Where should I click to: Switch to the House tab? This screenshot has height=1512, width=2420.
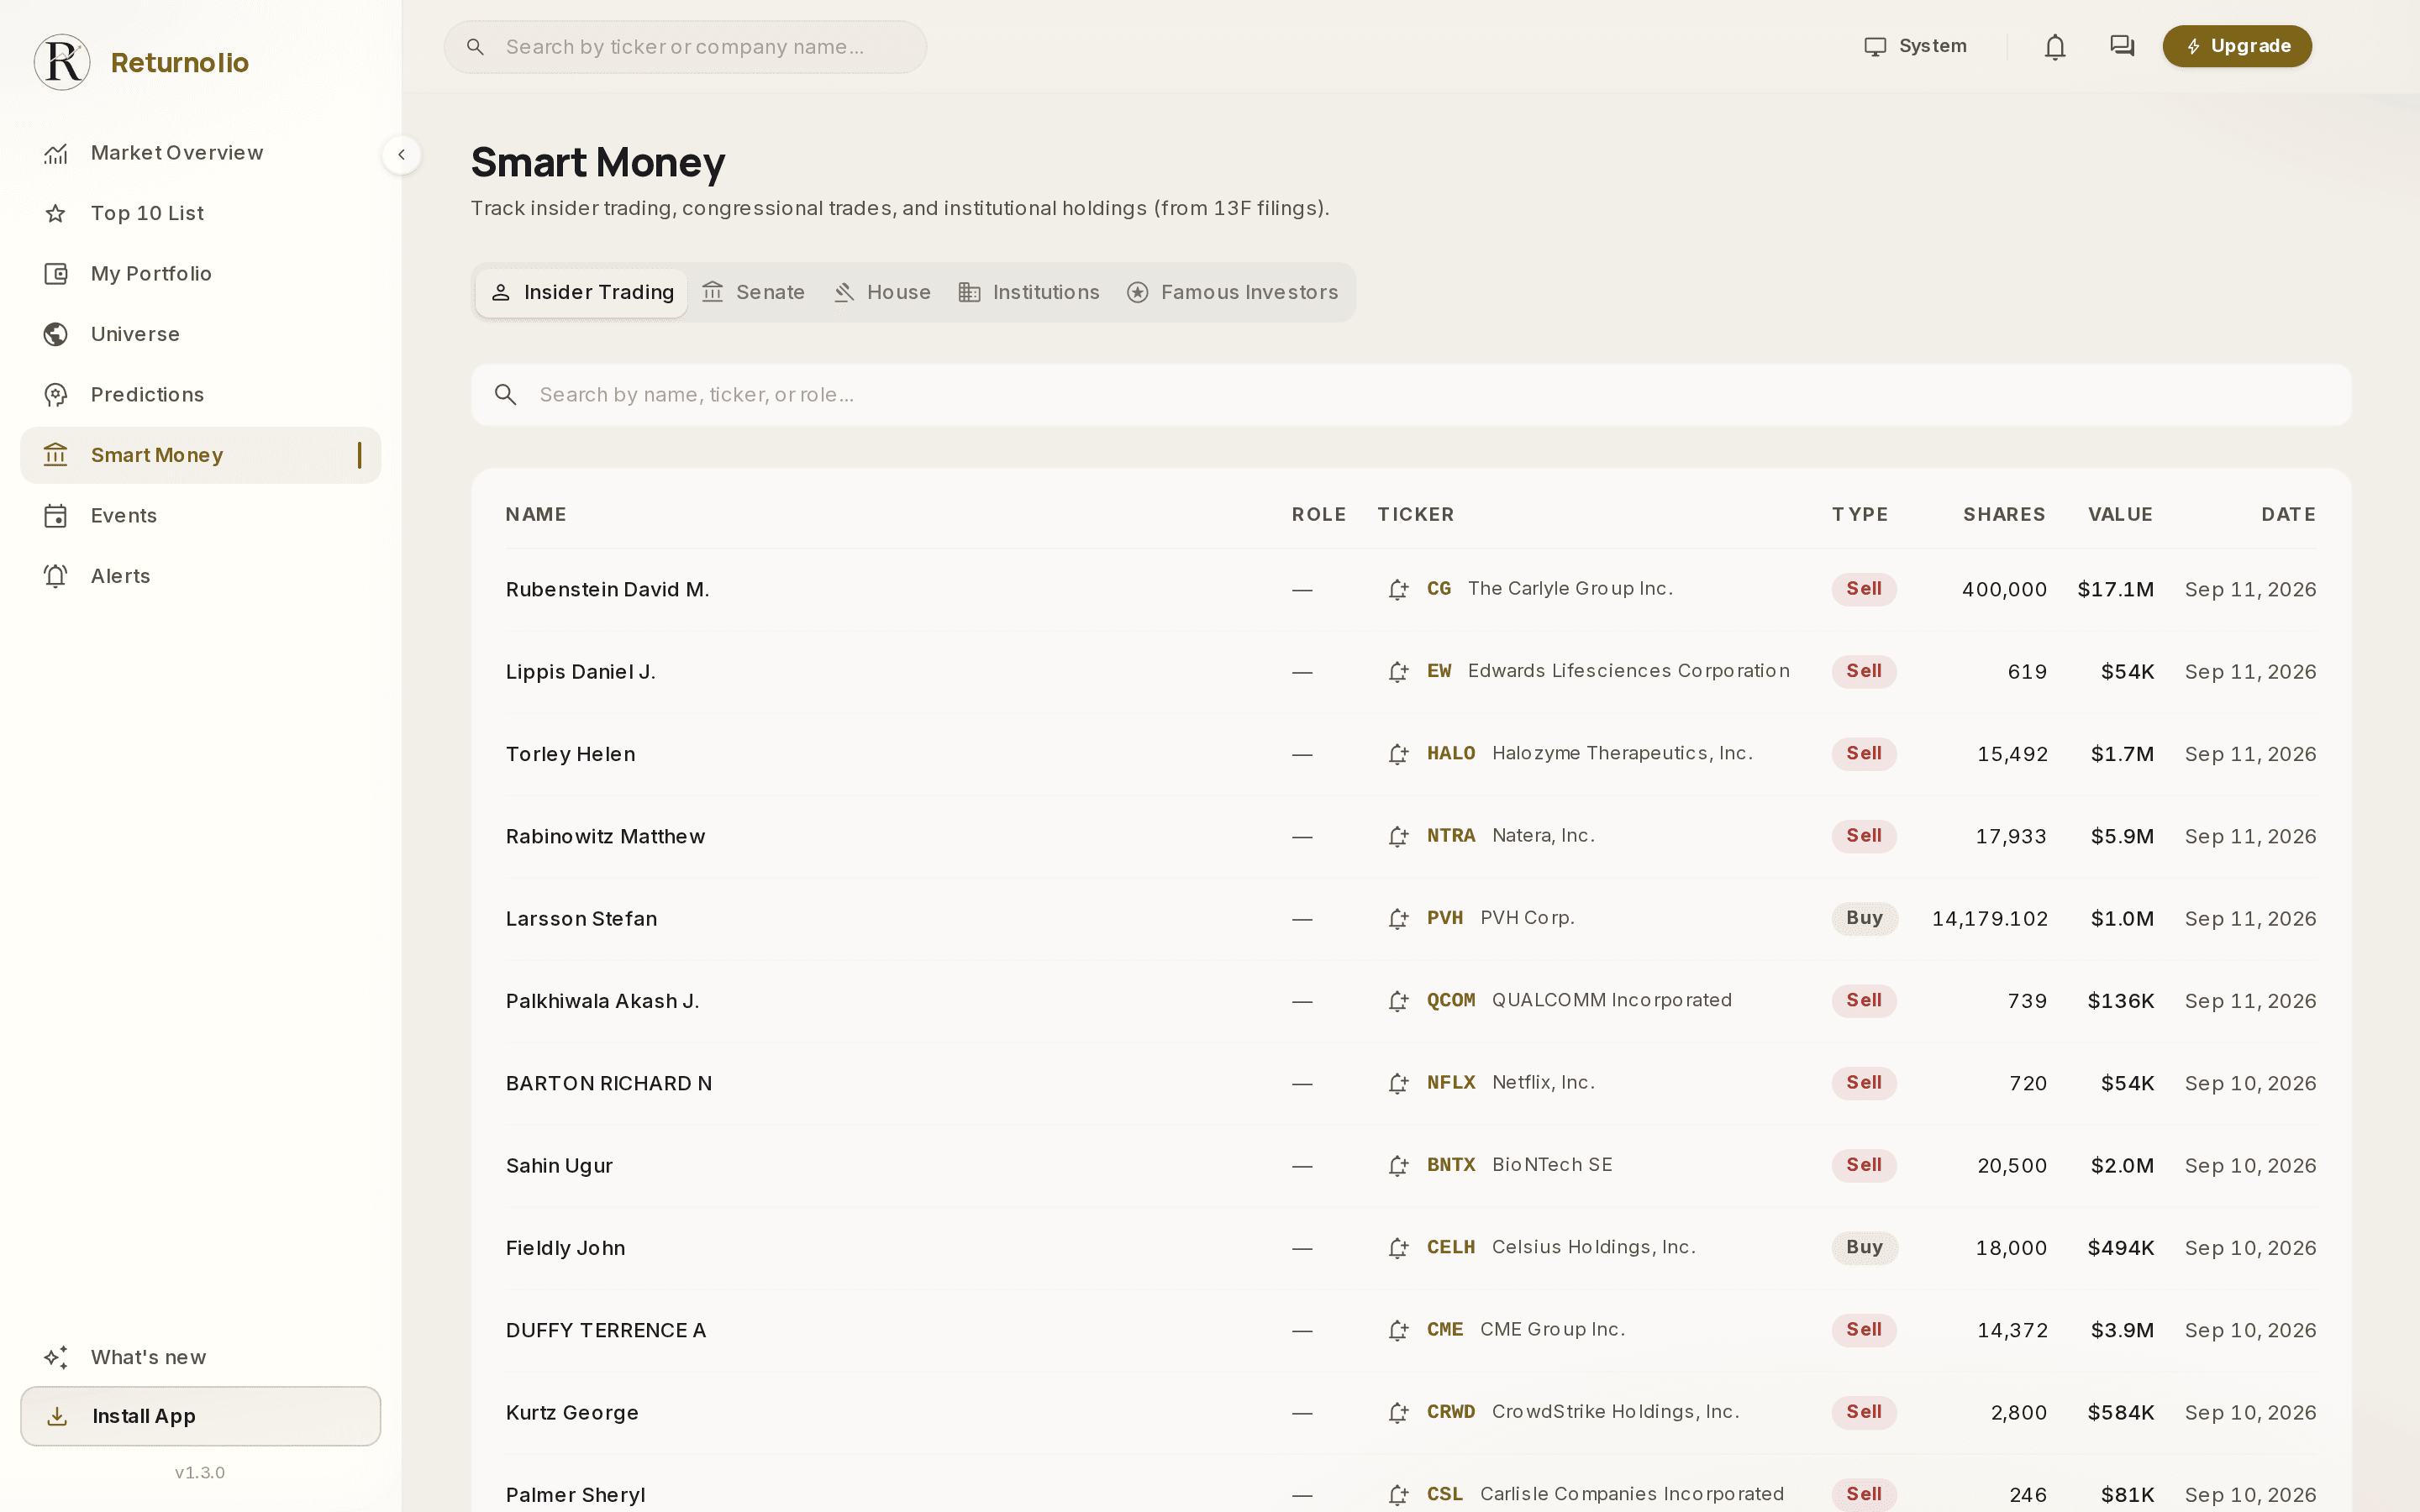(x=882, y=292)
